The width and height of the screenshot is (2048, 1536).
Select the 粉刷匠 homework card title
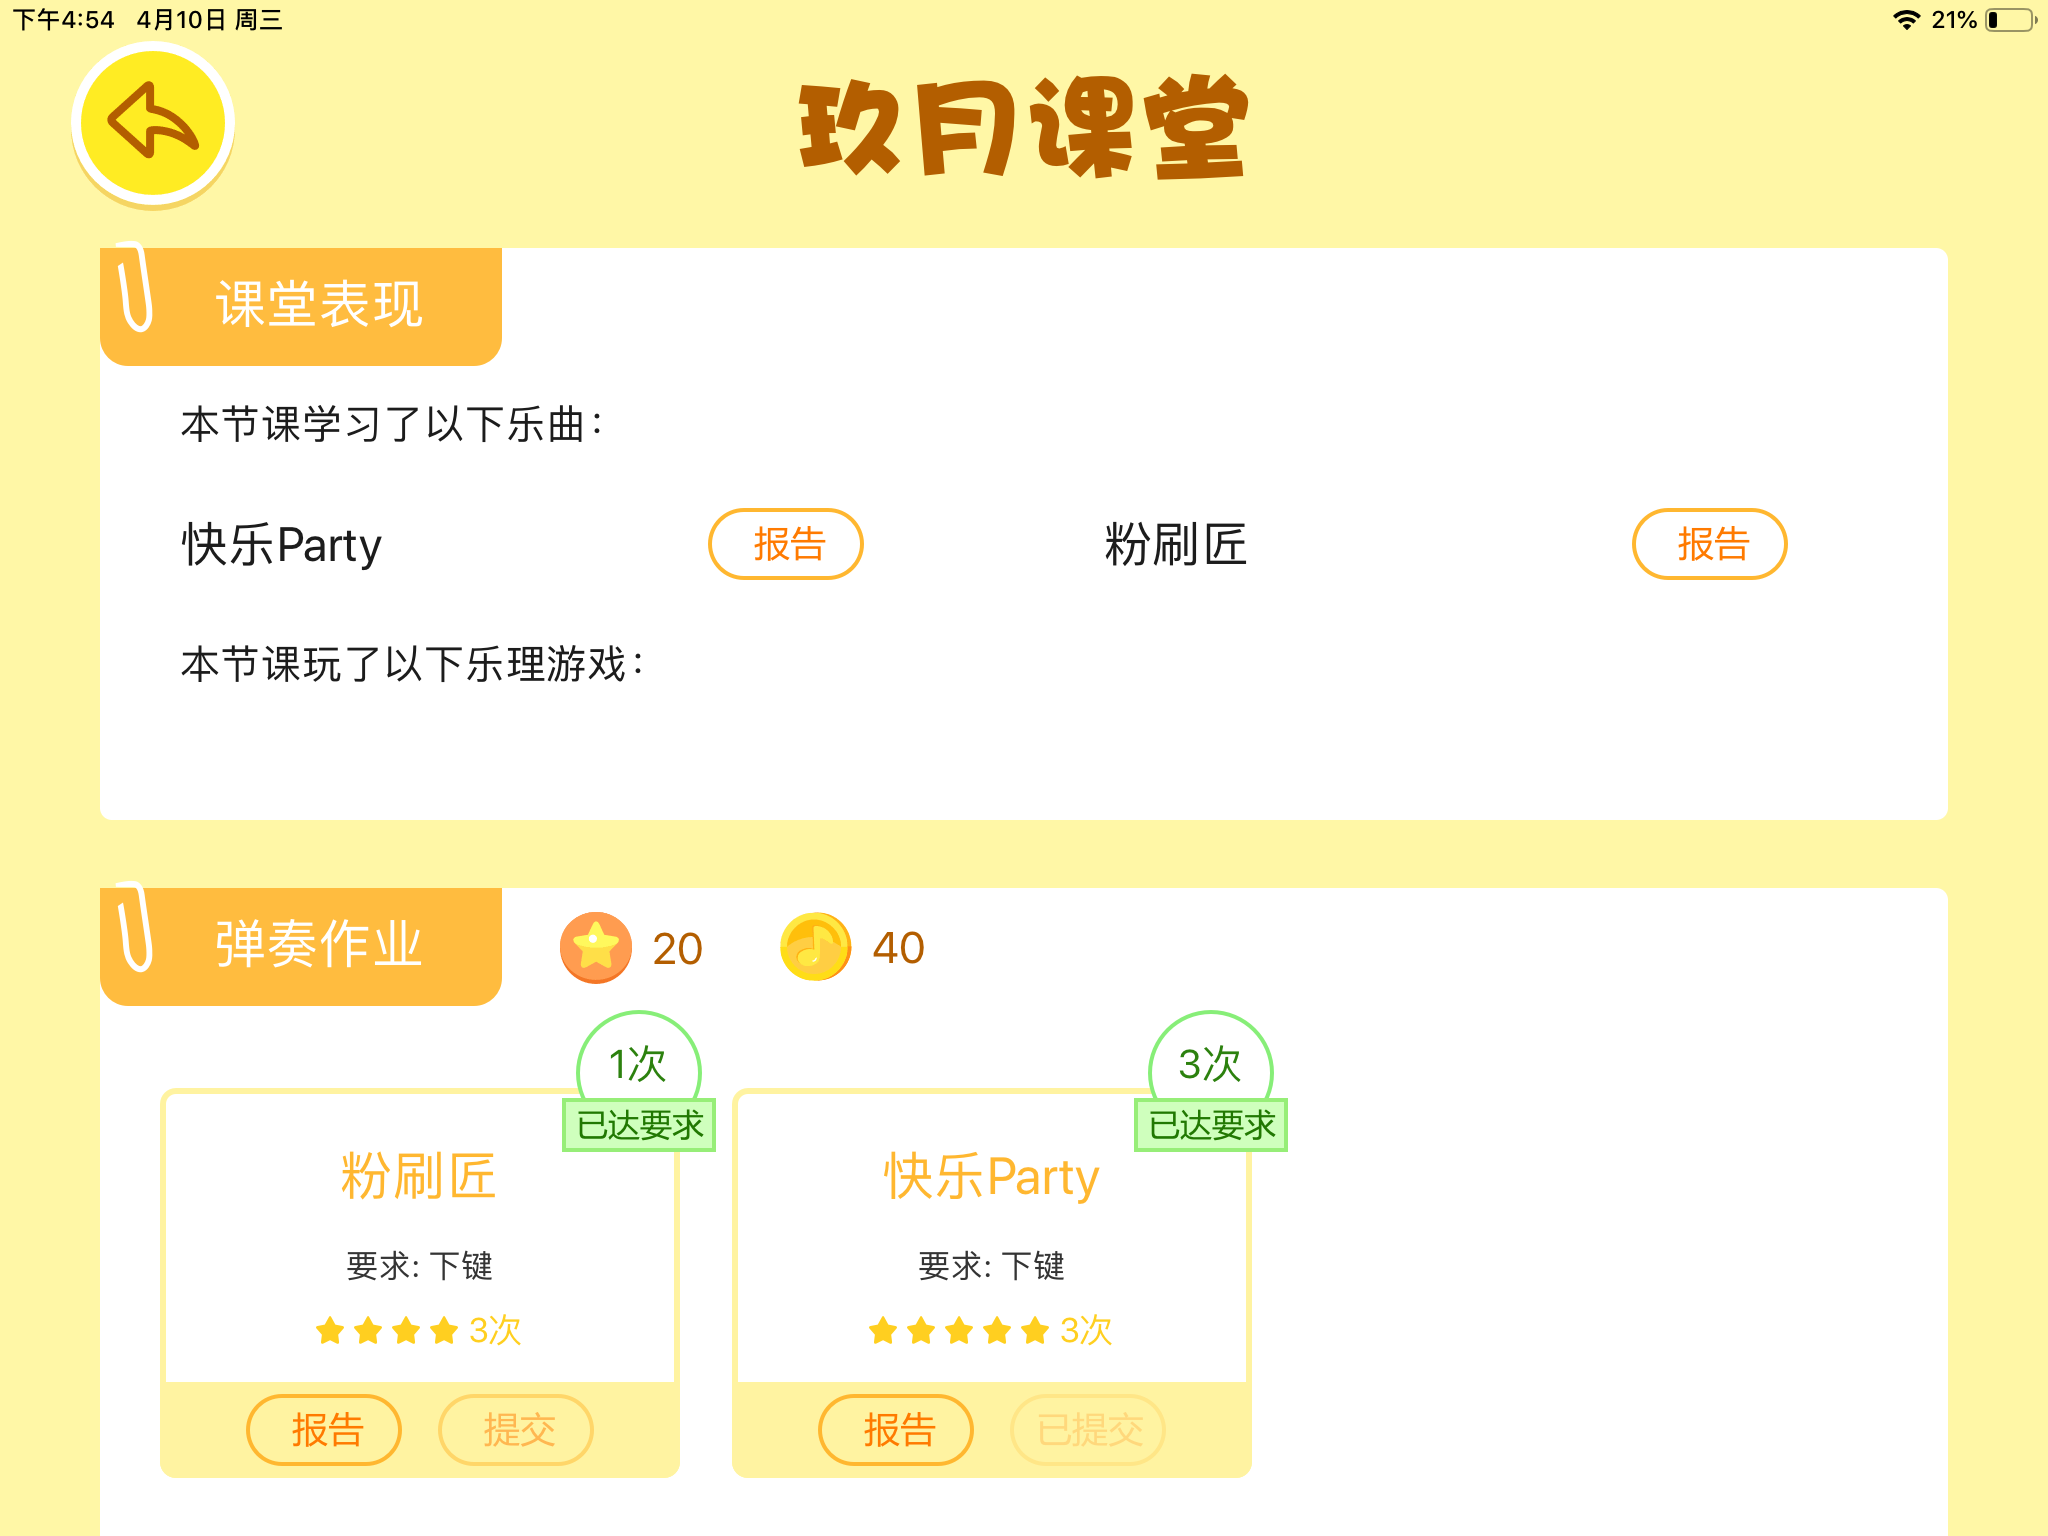click(419, 1177)
